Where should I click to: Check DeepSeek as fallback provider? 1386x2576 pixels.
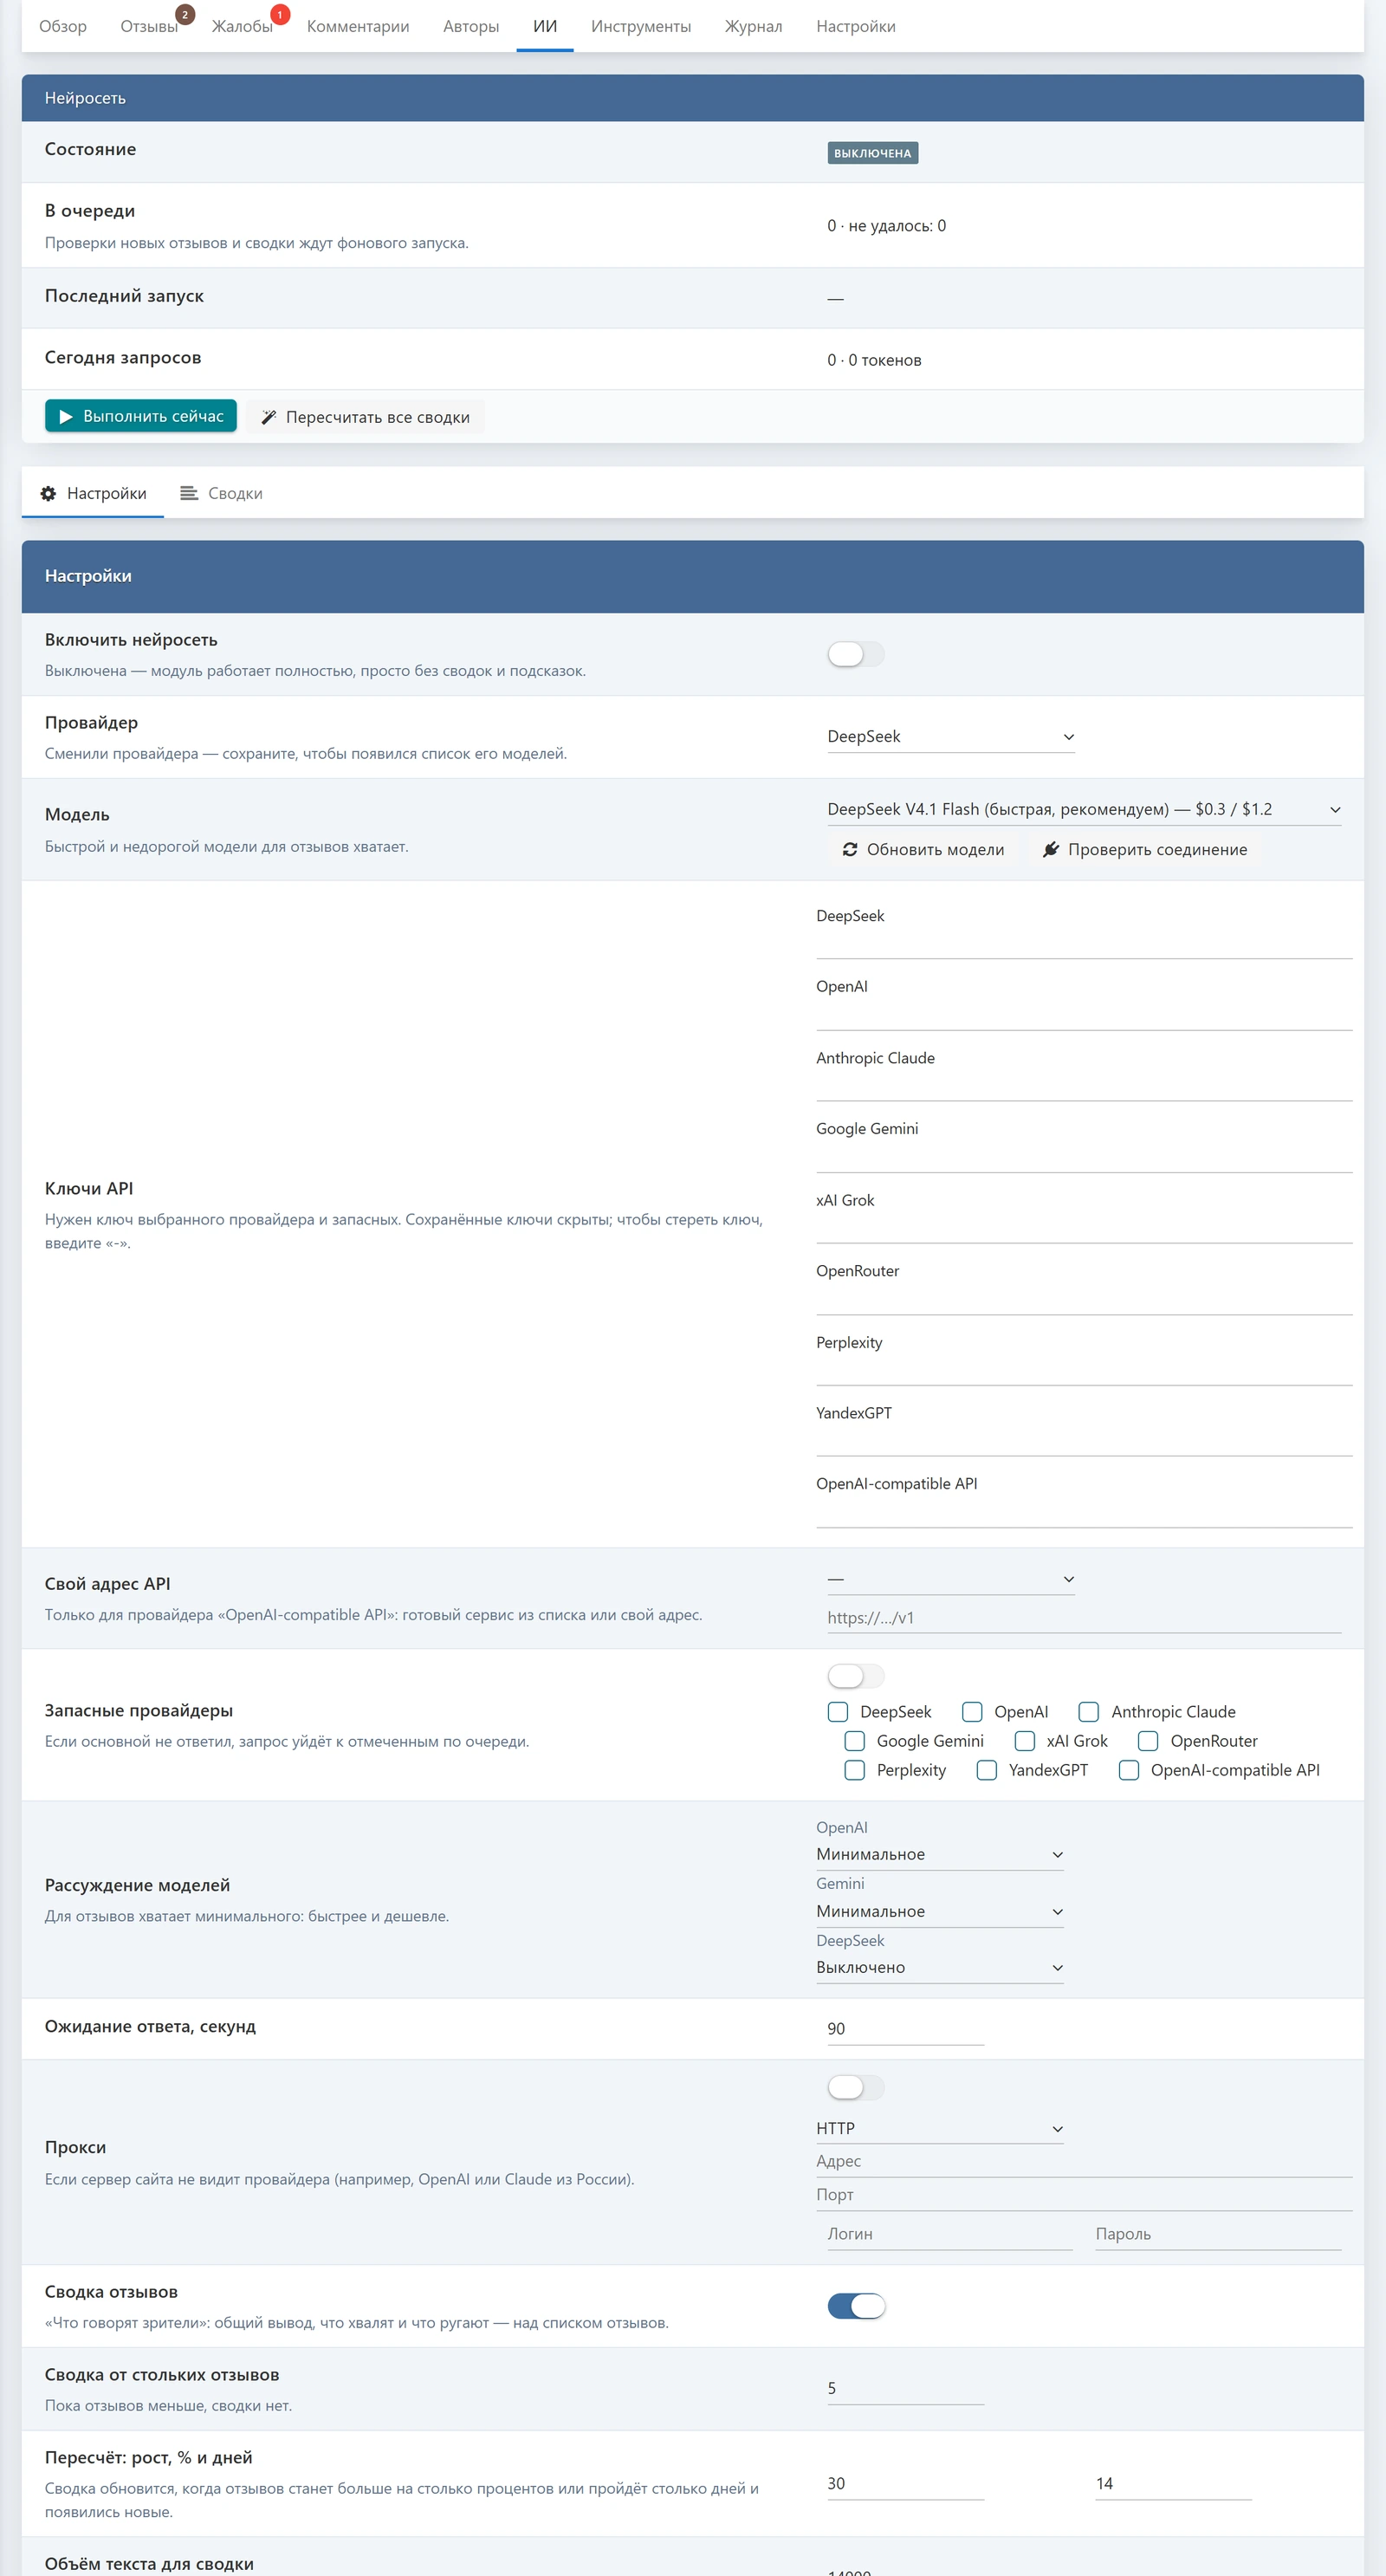[838, 1712]
